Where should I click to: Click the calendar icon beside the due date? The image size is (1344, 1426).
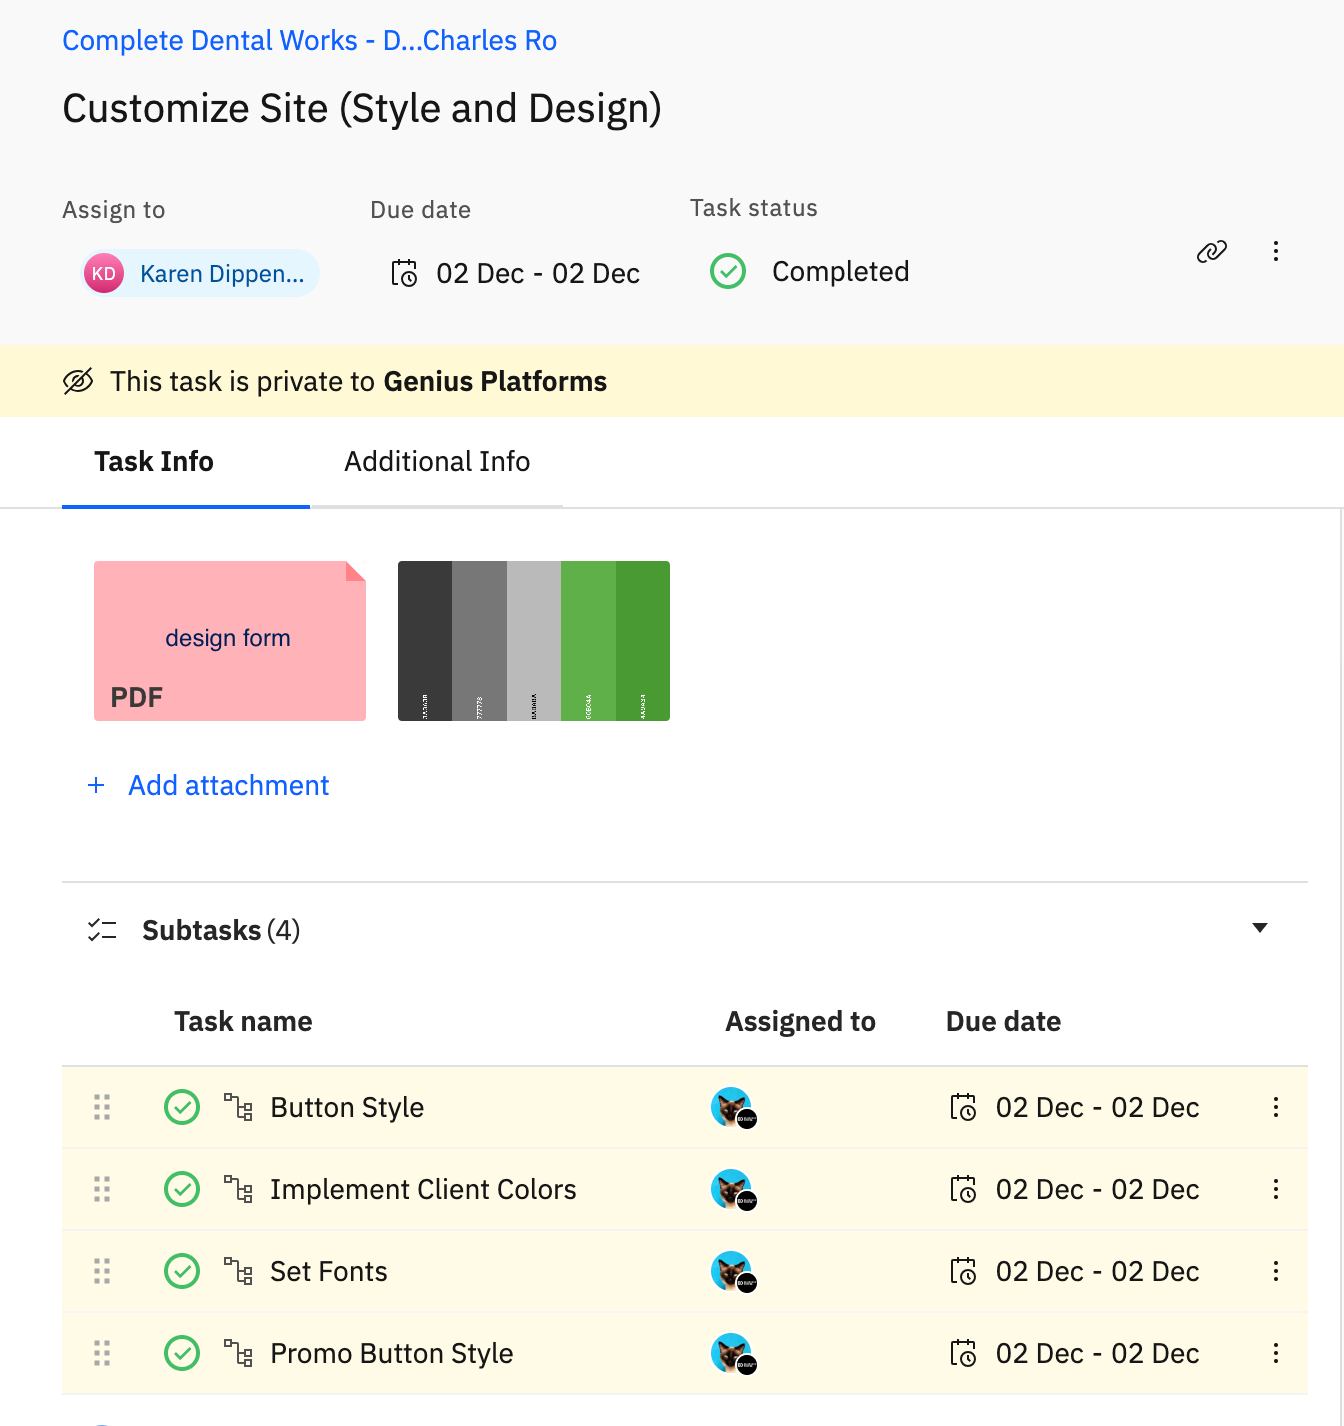tap(404, 273)
